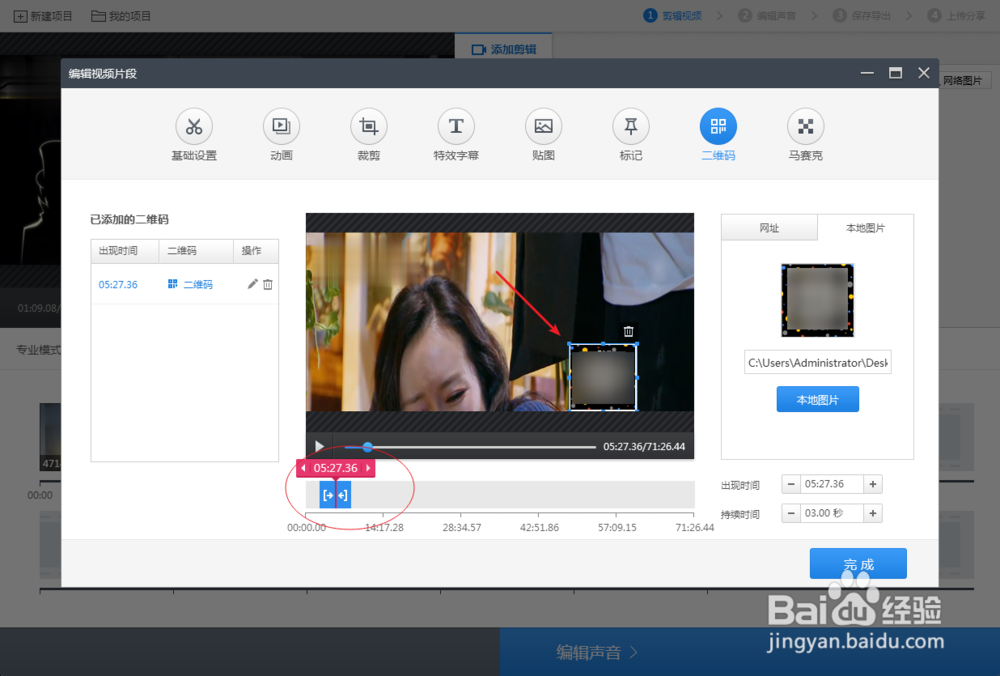The height and width of the screenshot is (676, 1000).
Task: Click the 持续时间 03.00 秒 field
Action: coord(832,513)
